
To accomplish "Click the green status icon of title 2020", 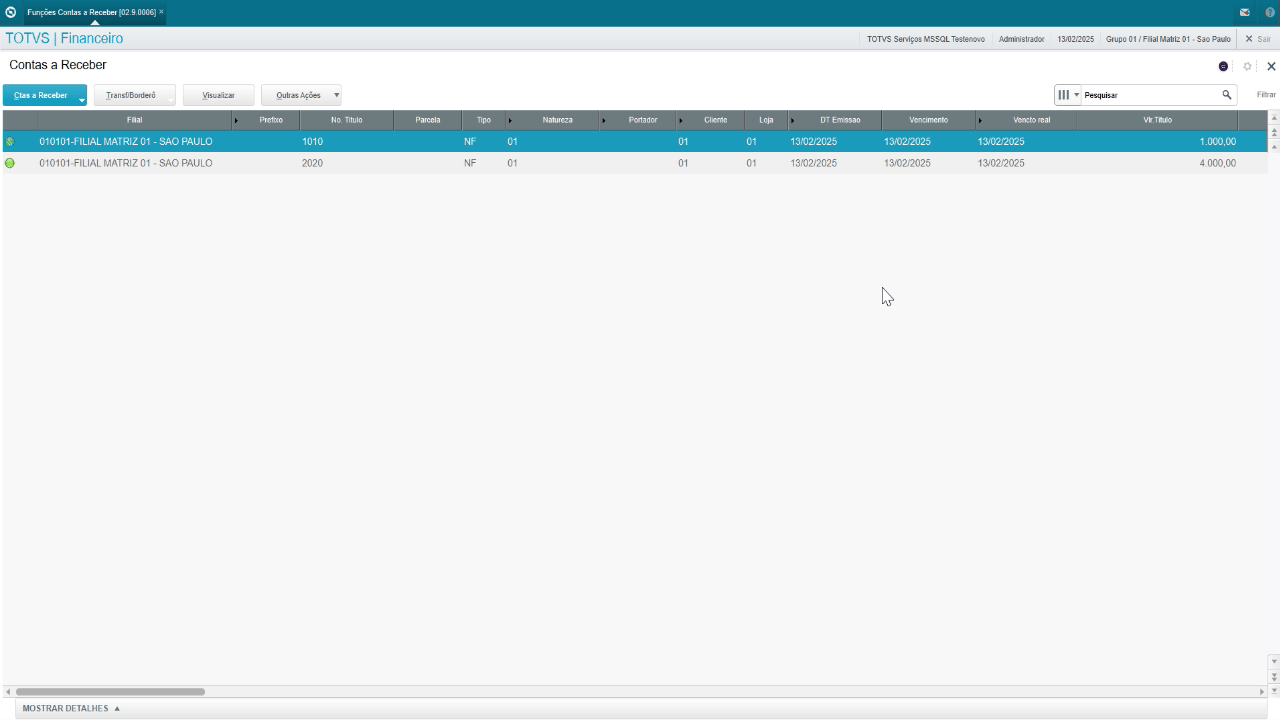I will [x=10, y=163].
